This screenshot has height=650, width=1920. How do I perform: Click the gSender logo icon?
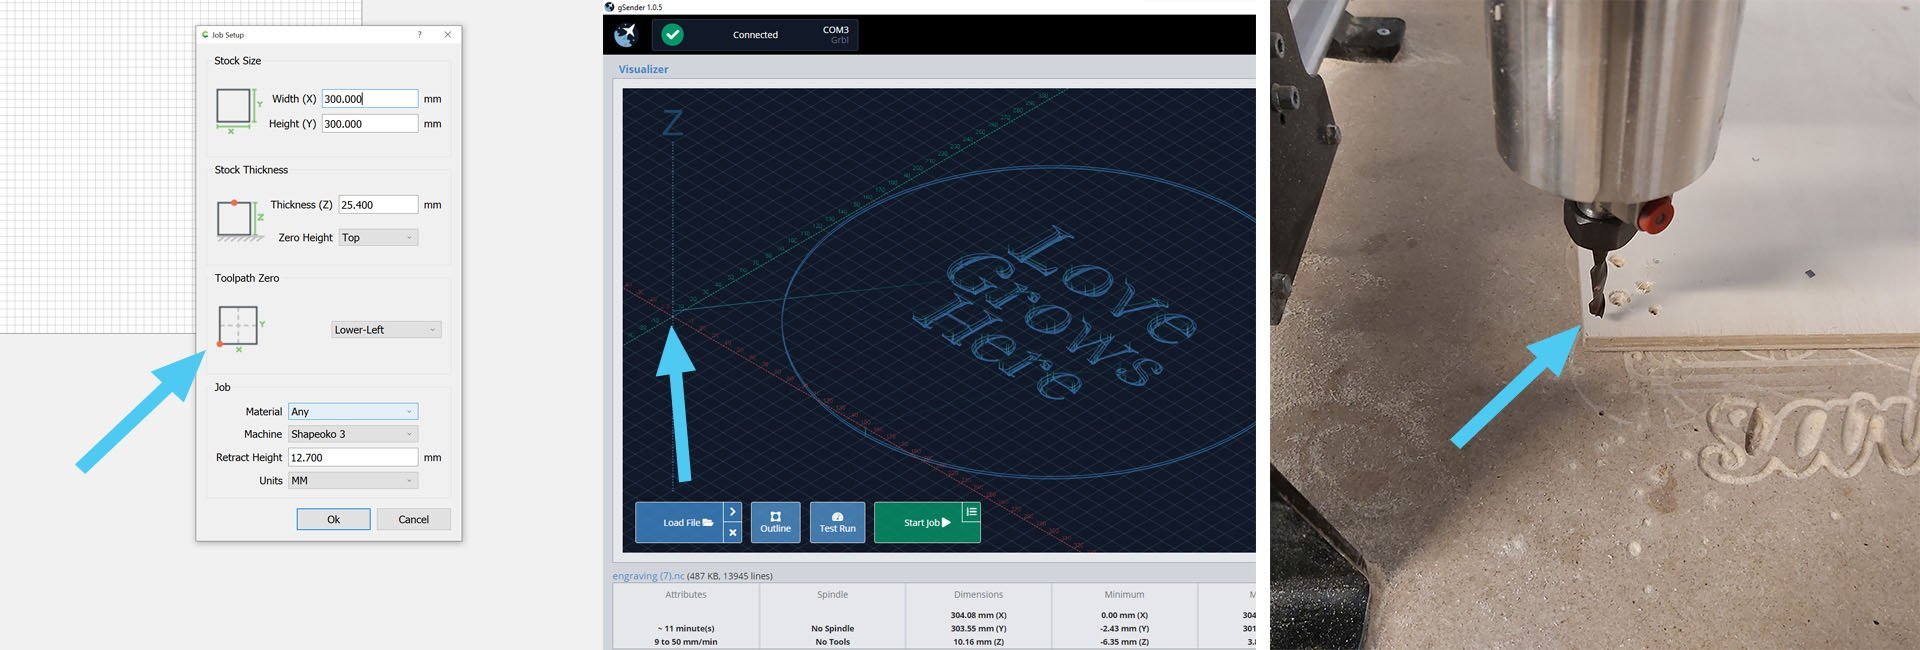click(626, 35)
